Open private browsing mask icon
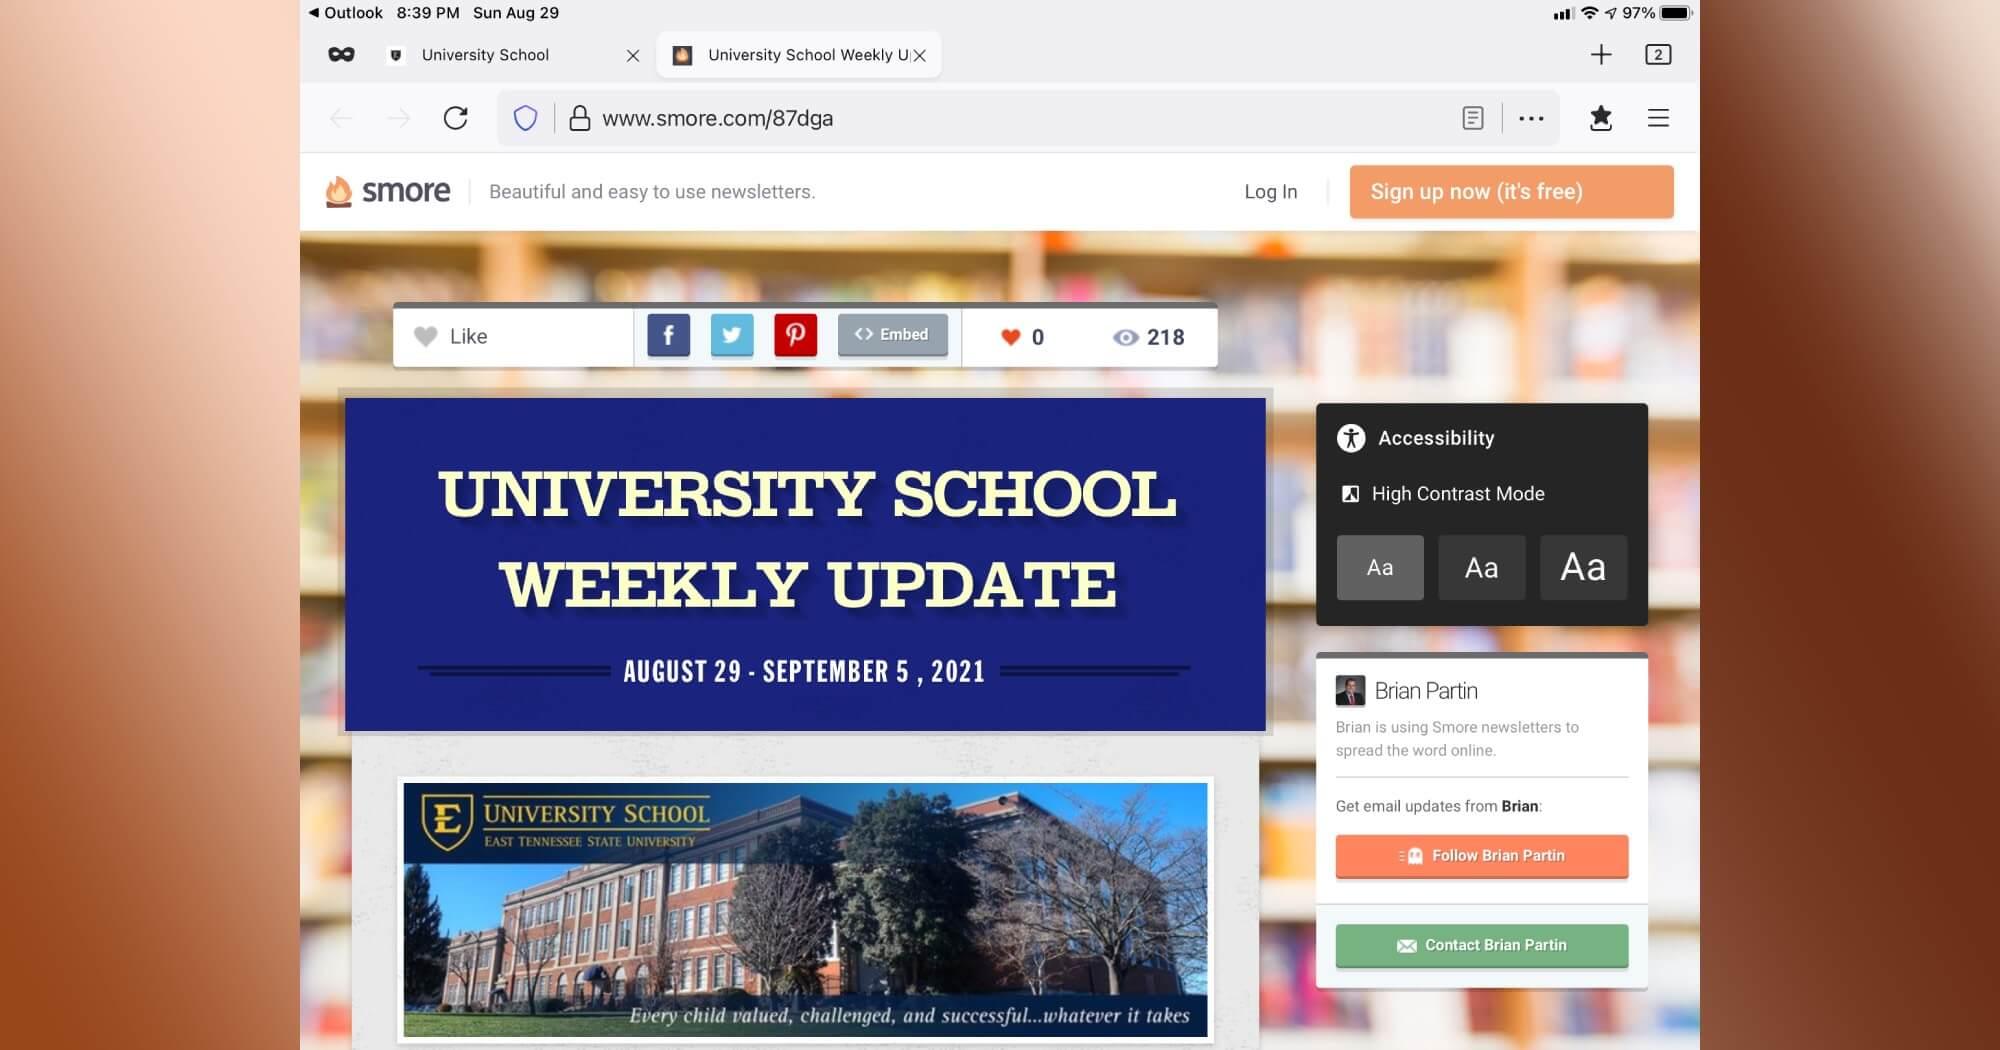This screenshot has width=2000, height=1050. pos(341,55)
